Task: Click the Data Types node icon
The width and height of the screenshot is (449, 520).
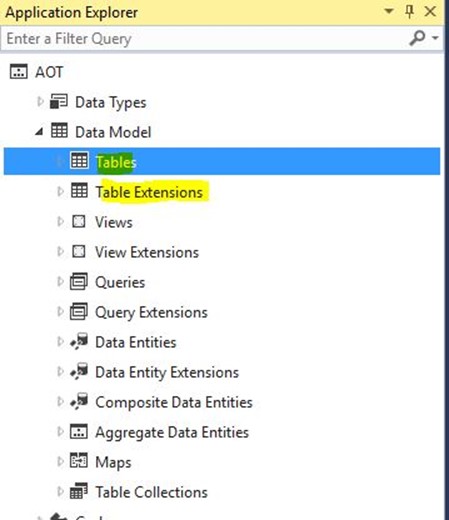Action: click(x=59, y=101)
